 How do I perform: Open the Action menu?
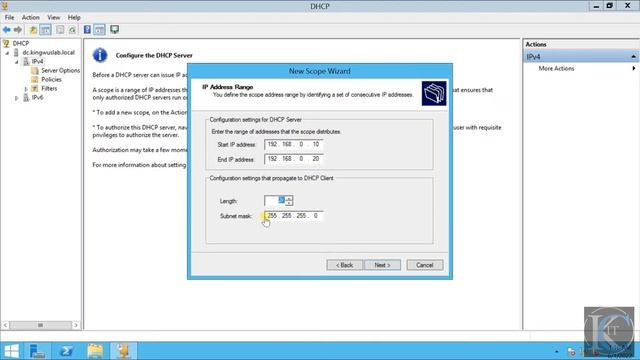(31, 18)
